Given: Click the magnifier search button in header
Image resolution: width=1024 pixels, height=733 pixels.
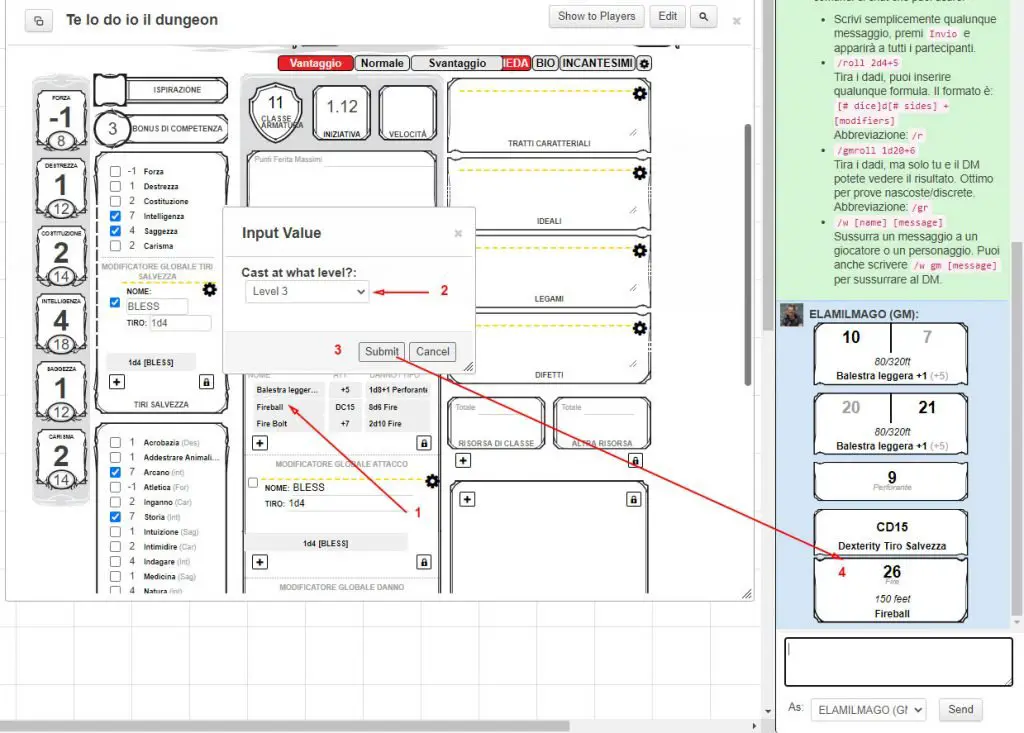Looking at the screenshot, I should coord(703,16).
